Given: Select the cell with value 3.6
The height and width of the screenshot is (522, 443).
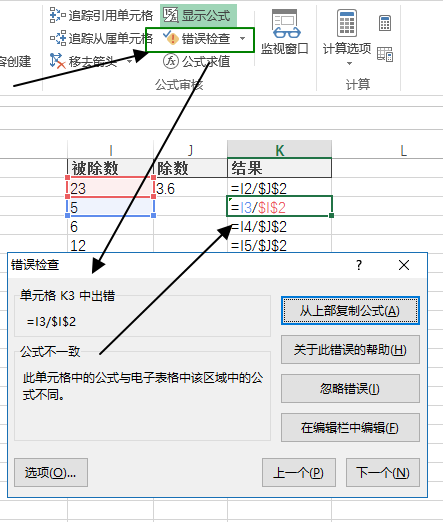Looking at the screenshot, I should pyautogui.click(x=190, y=188).
